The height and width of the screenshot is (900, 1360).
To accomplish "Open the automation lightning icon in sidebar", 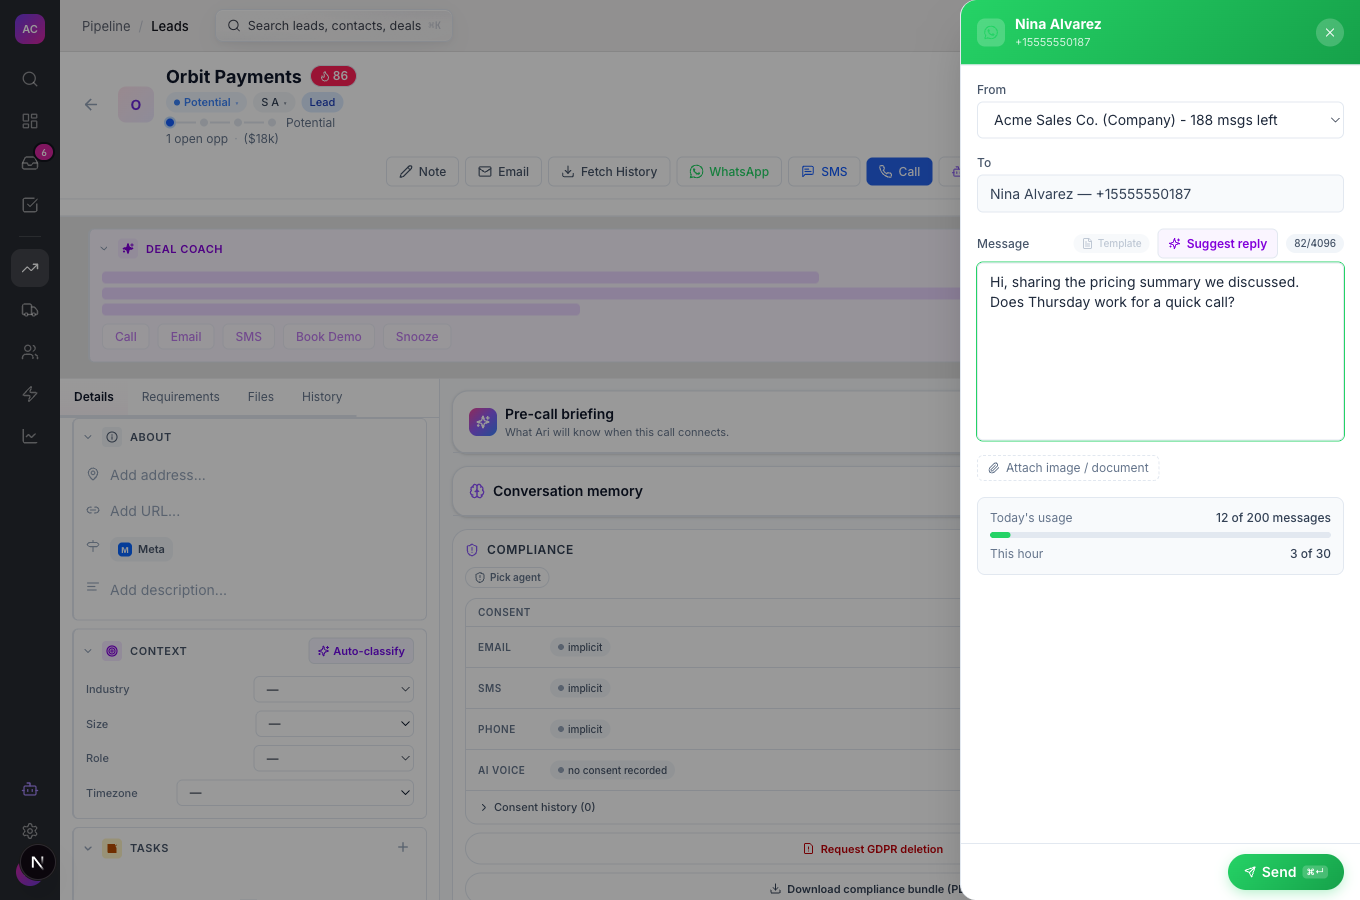I will tap(30, 394).
